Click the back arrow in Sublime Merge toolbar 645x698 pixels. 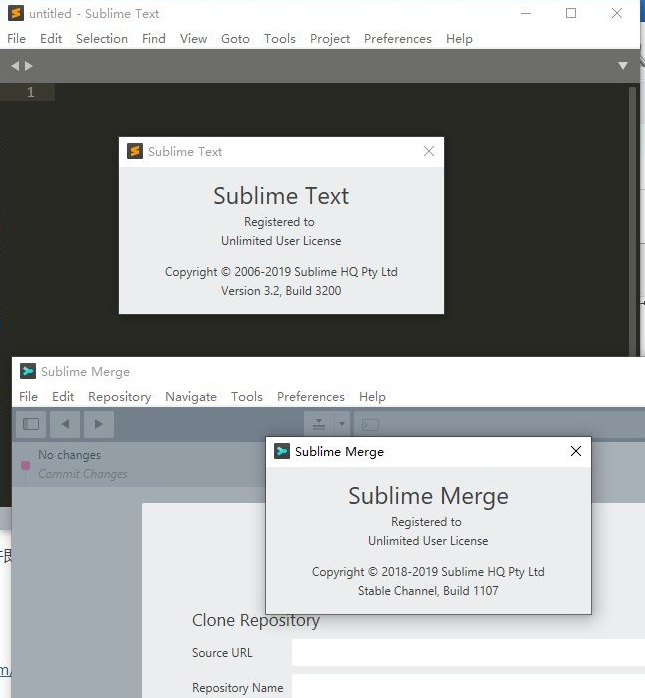pyautogui.click(x=65, y=424)
